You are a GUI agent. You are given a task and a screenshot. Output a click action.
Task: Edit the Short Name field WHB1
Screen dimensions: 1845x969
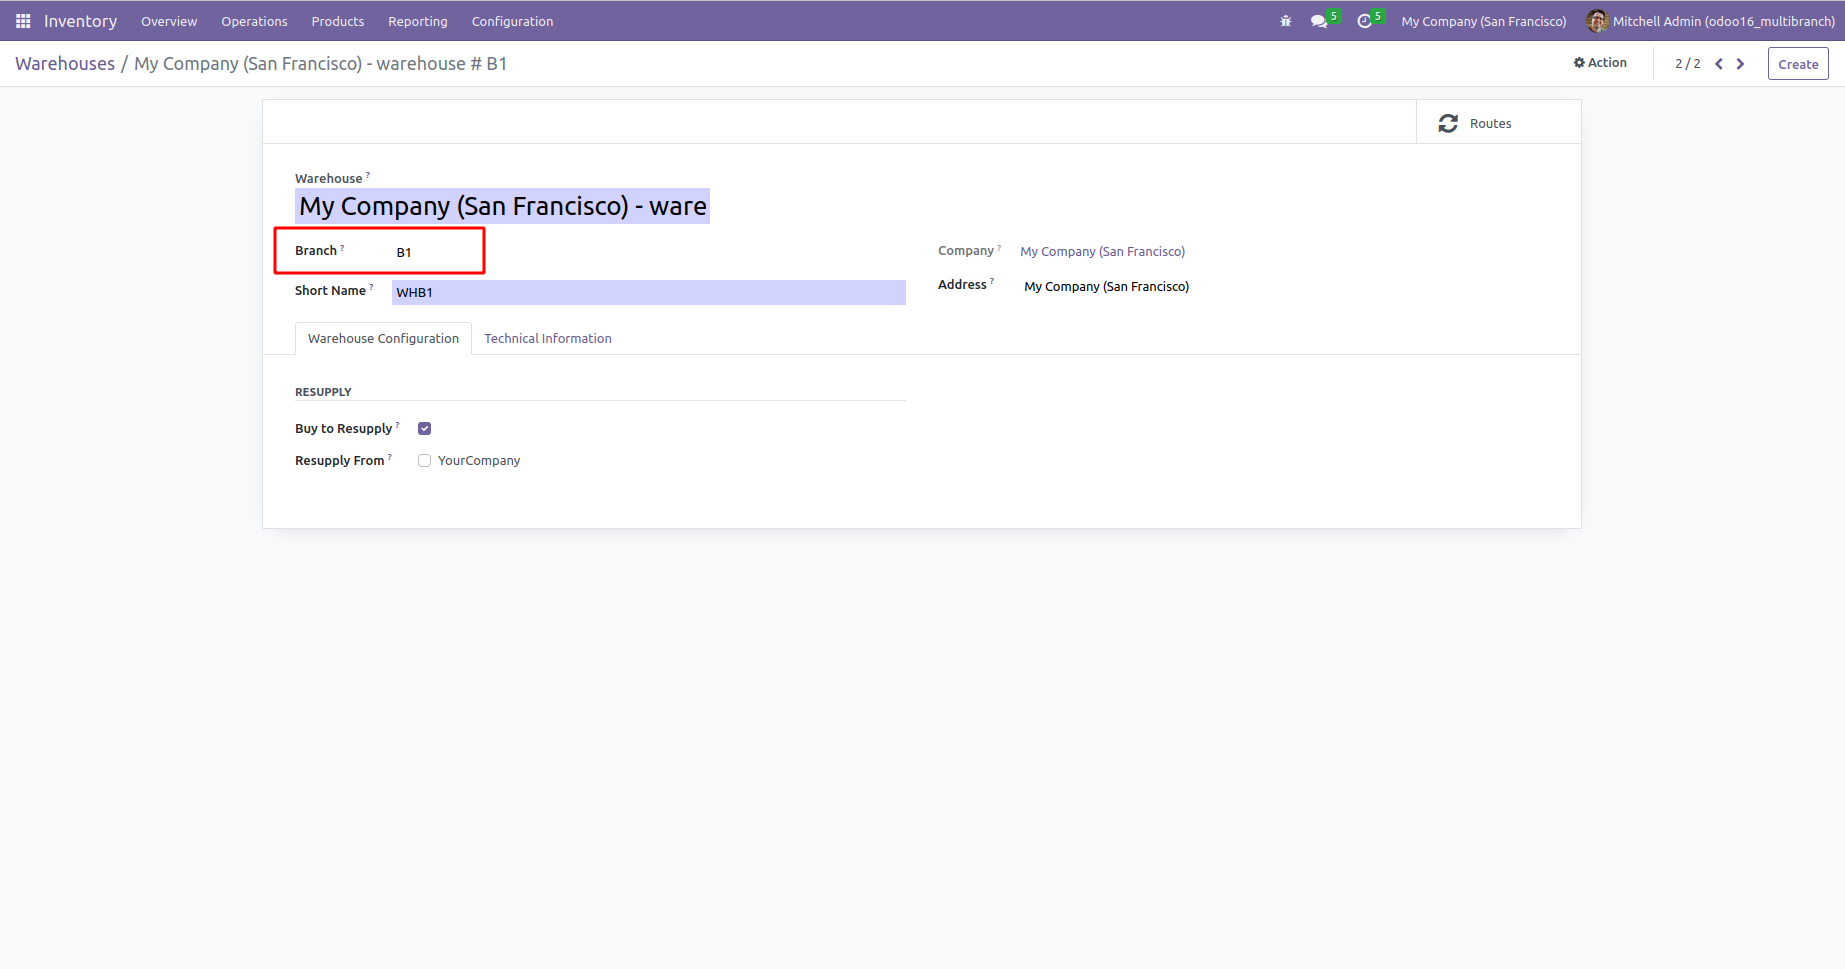tap(649, 292)
